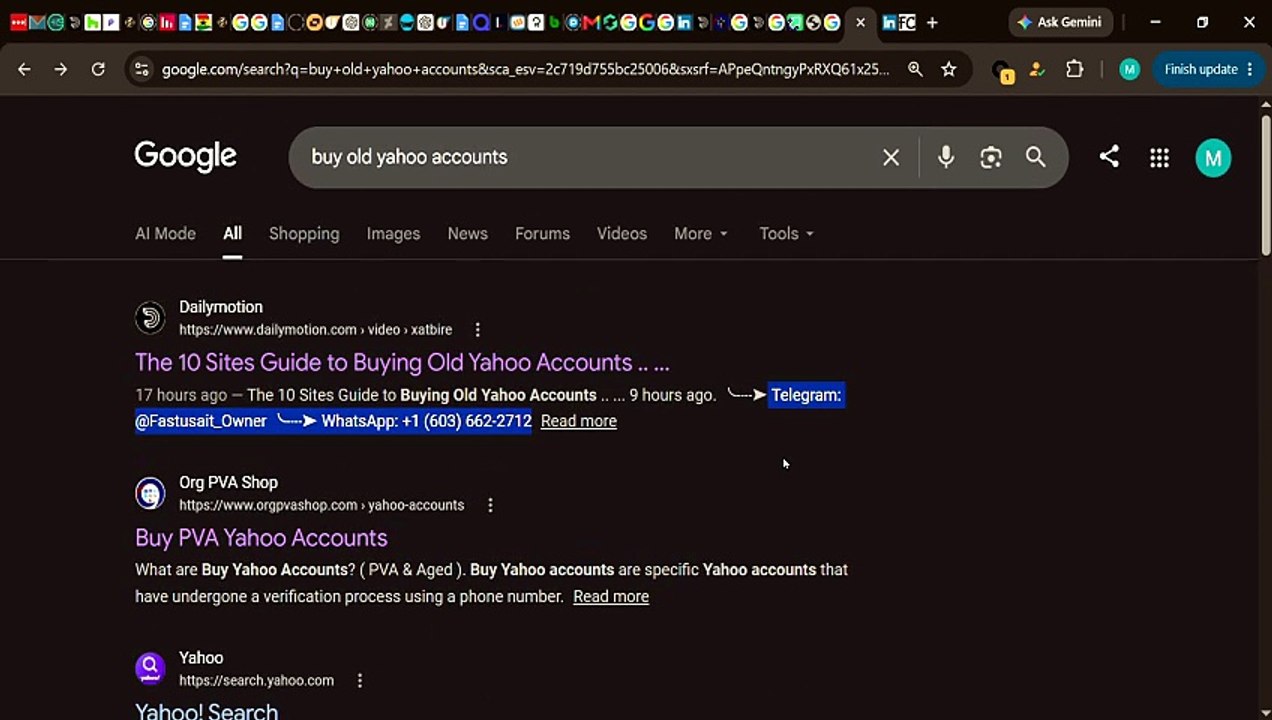Bookmark this page with the star
This screenshot has width=1272, height=720.
pyautogui.click(x=949, y=69)
